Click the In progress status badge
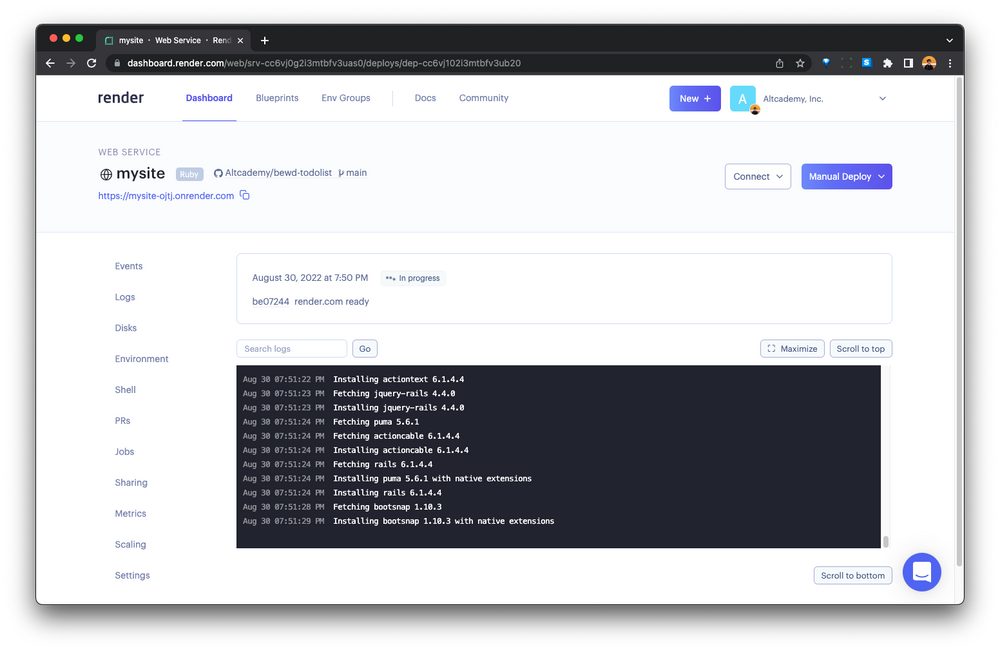This screenshot has width=1000, height=652. (413, 278)
